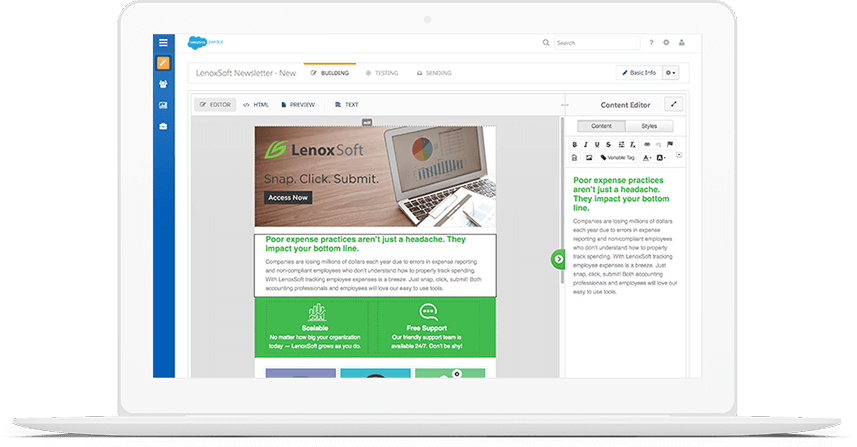Viewport: 857px width, 447px height.
Task: Select the Editor view tab
Action: 215,104
